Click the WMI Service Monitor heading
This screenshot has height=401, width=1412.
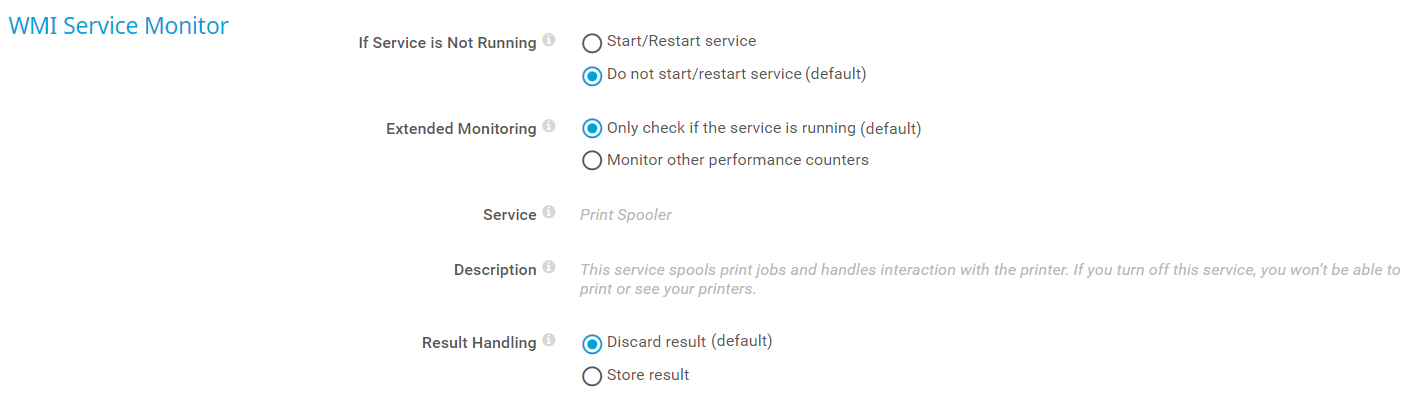pyautogui.click(x=119, y=26)
